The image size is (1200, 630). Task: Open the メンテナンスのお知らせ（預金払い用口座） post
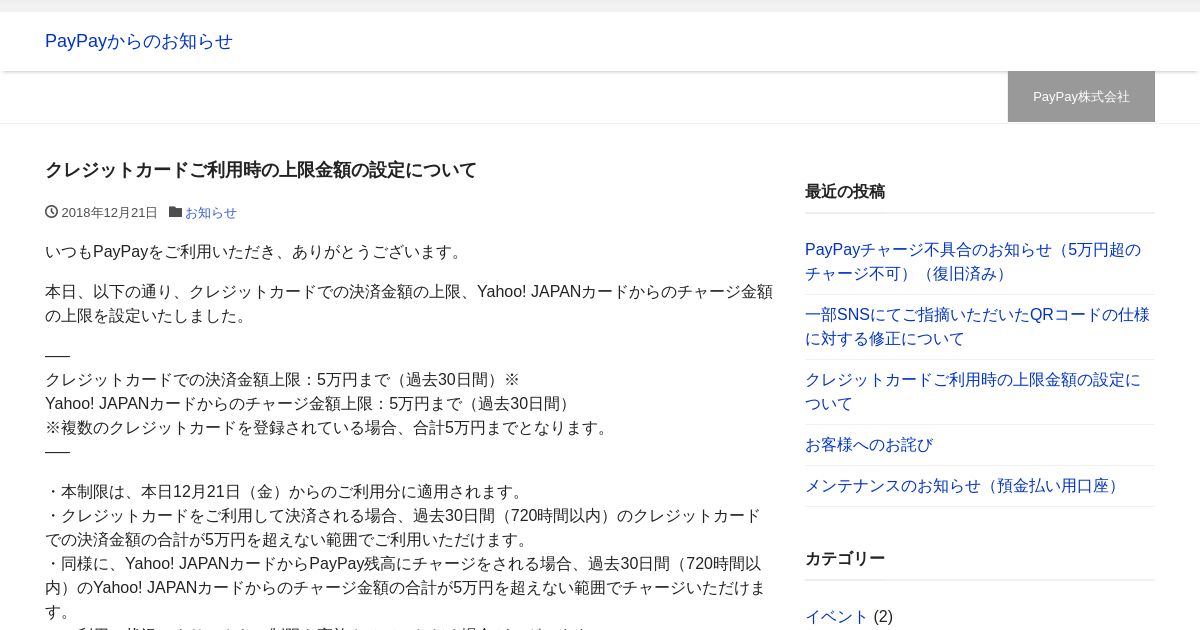click(965, 486)
